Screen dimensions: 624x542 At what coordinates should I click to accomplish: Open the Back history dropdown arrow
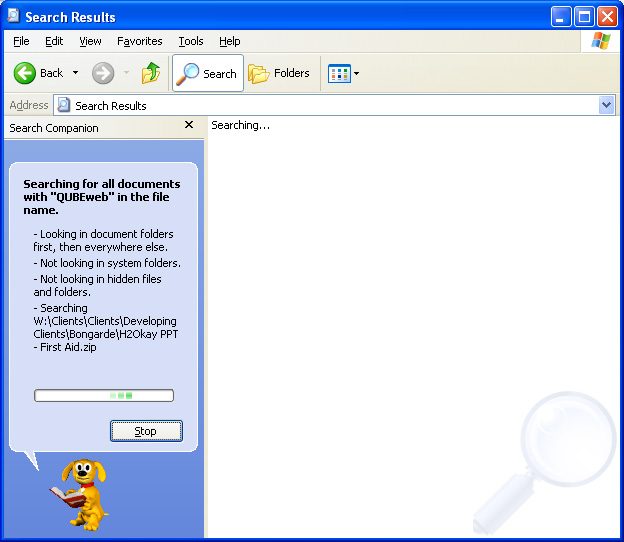point(75,73)
